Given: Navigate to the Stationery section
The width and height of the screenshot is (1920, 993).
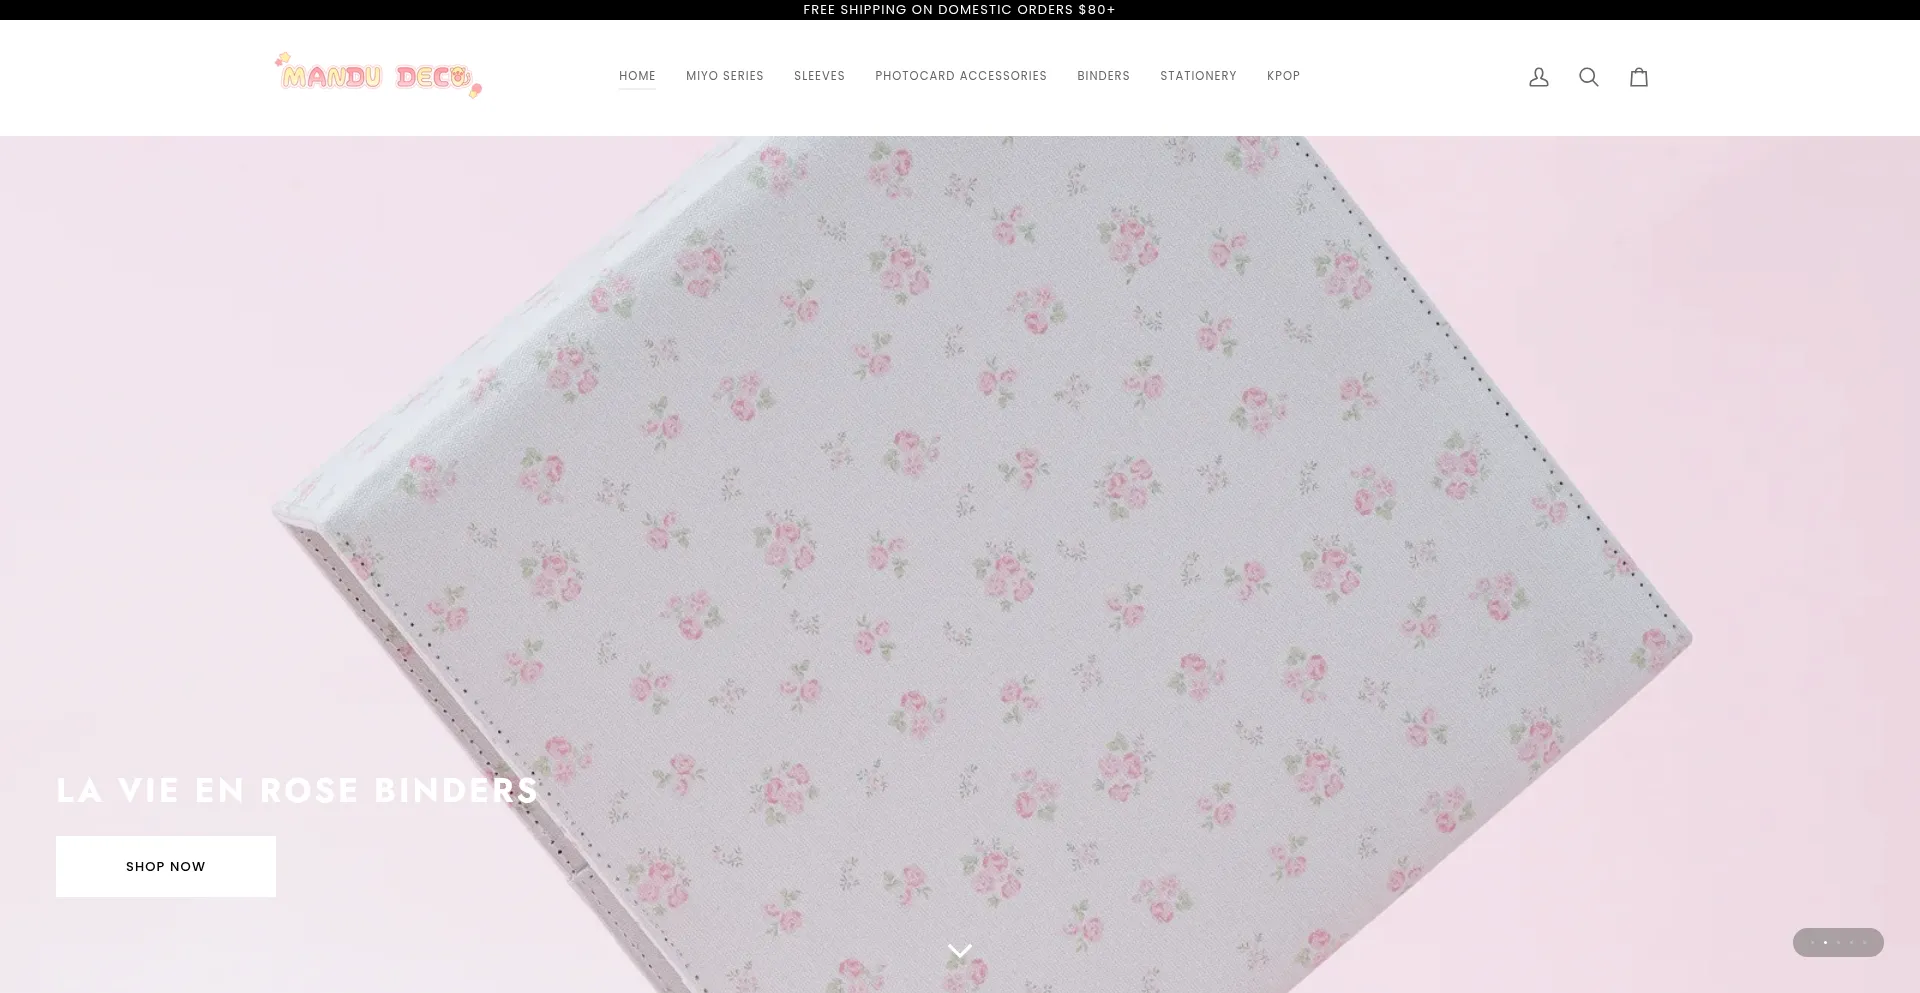Looking at the screenshot, I should 1198,76.
